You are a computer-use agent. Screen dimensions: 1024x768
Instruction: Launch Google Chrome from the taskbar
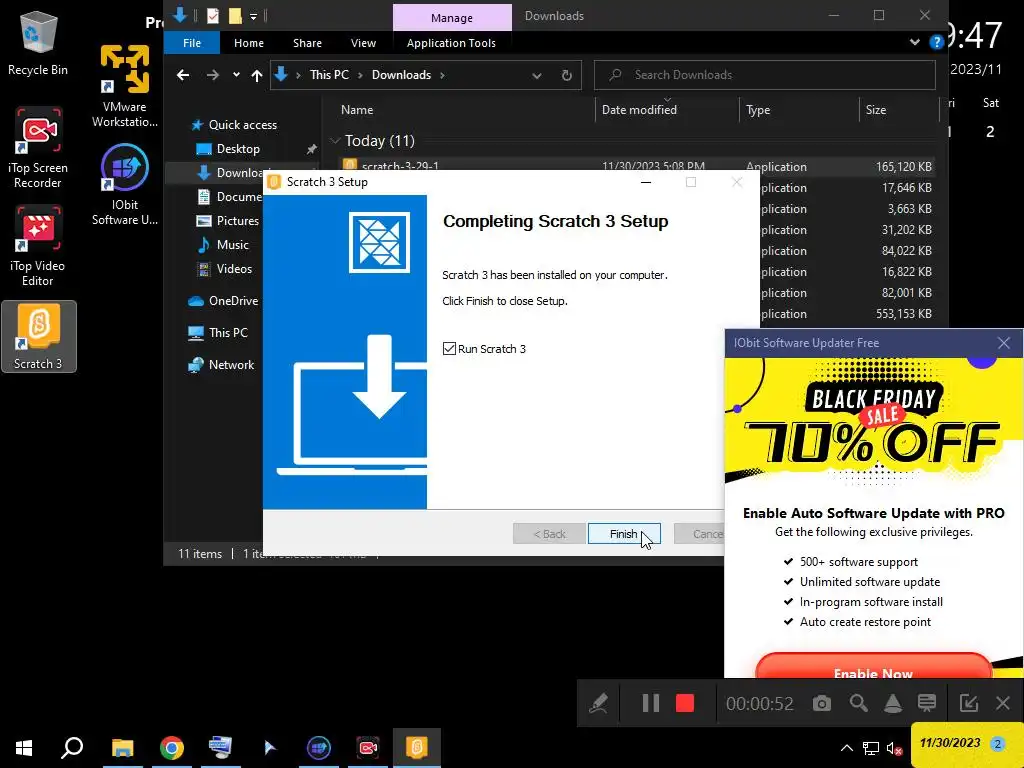coord(171,747)
